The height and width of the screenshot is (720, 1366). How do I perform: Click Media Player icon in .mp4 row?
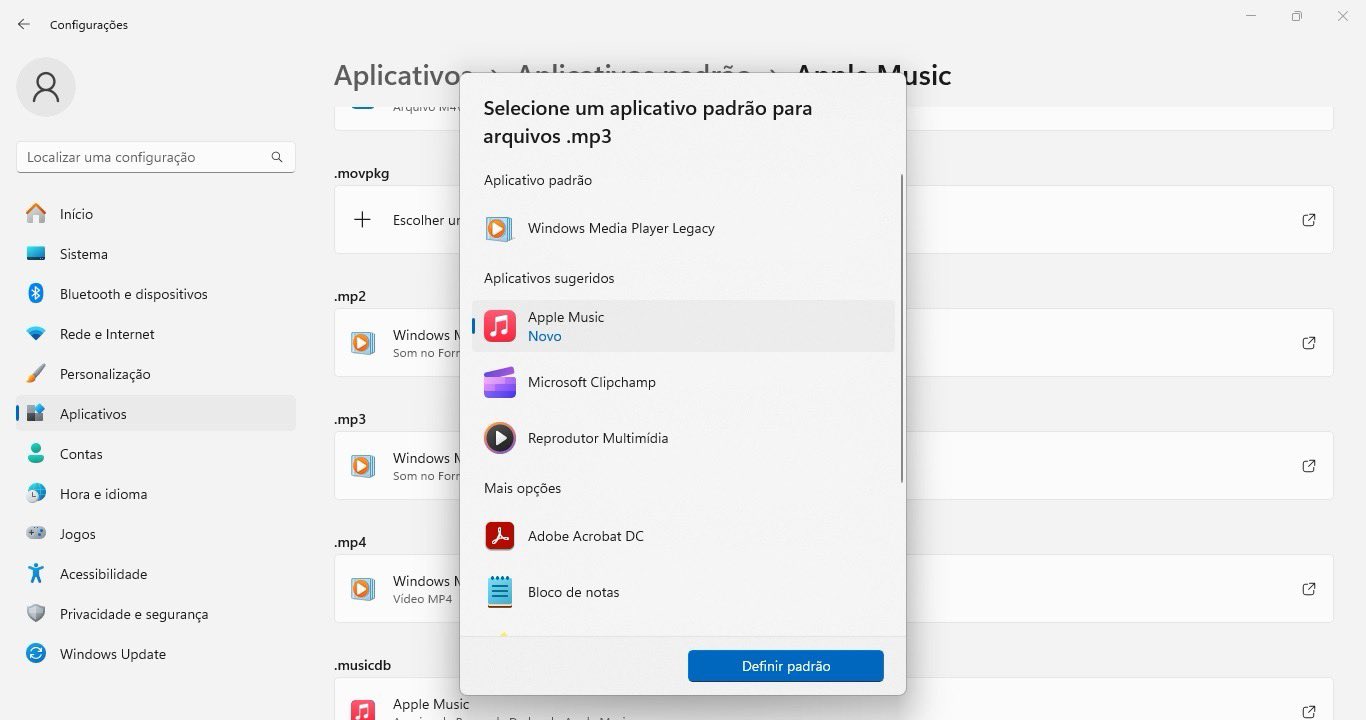click(x=363, y=589)
